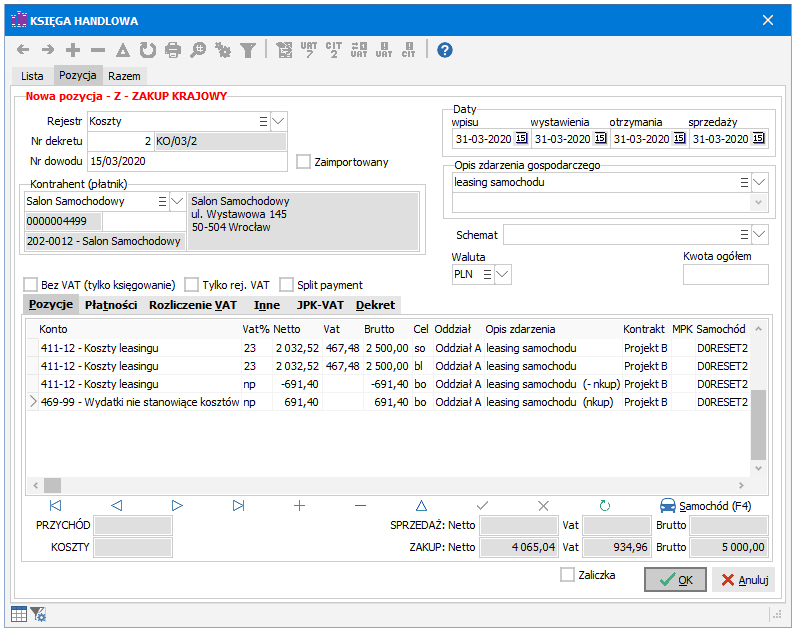Enable Bez VAT (tylko księgowanie) checkbox
The image size is (795, 632).
pos(30,285)
